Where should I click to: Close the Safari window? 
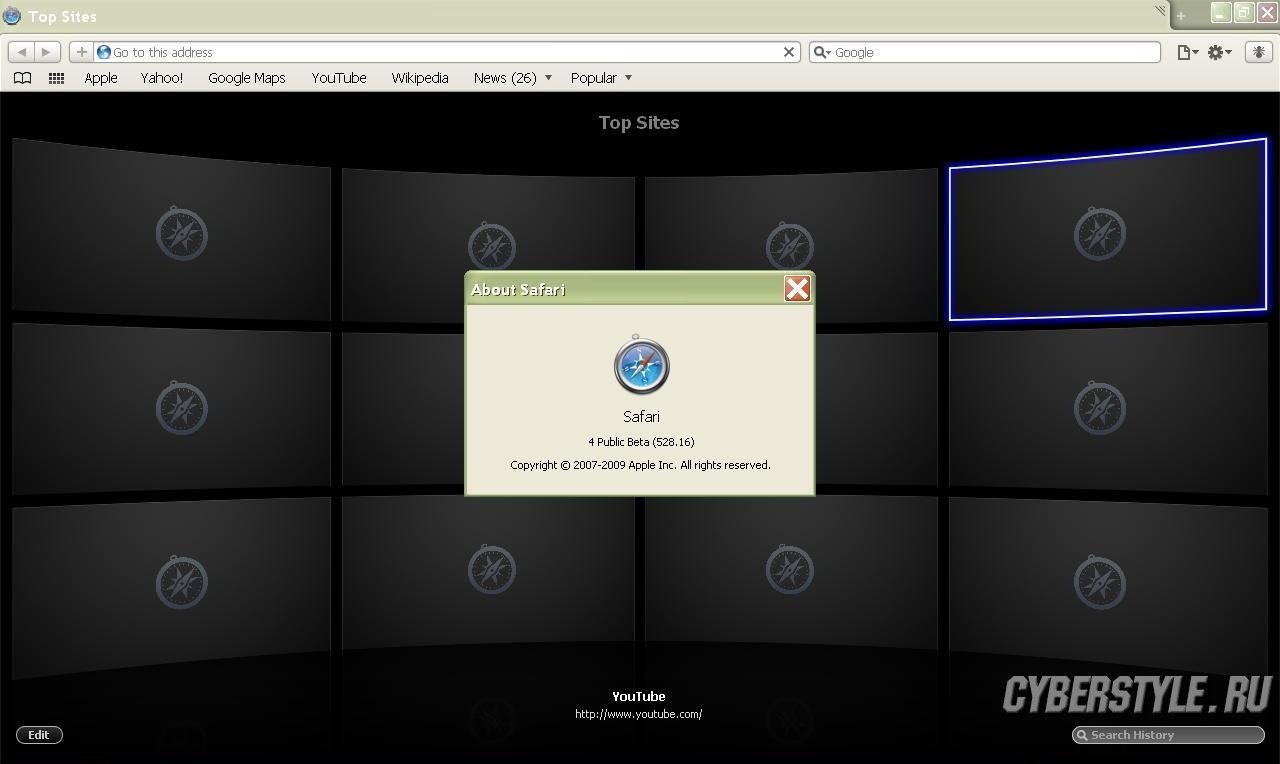(1266, 13)
